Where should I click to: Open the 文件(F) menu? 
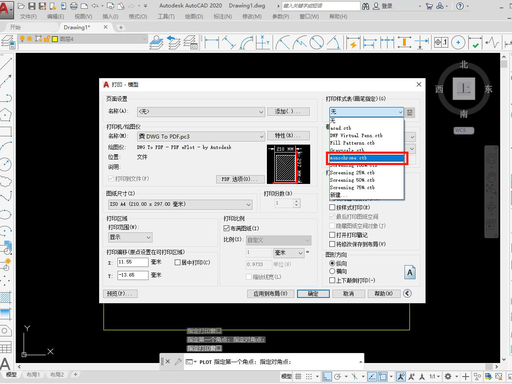(28, 16)
